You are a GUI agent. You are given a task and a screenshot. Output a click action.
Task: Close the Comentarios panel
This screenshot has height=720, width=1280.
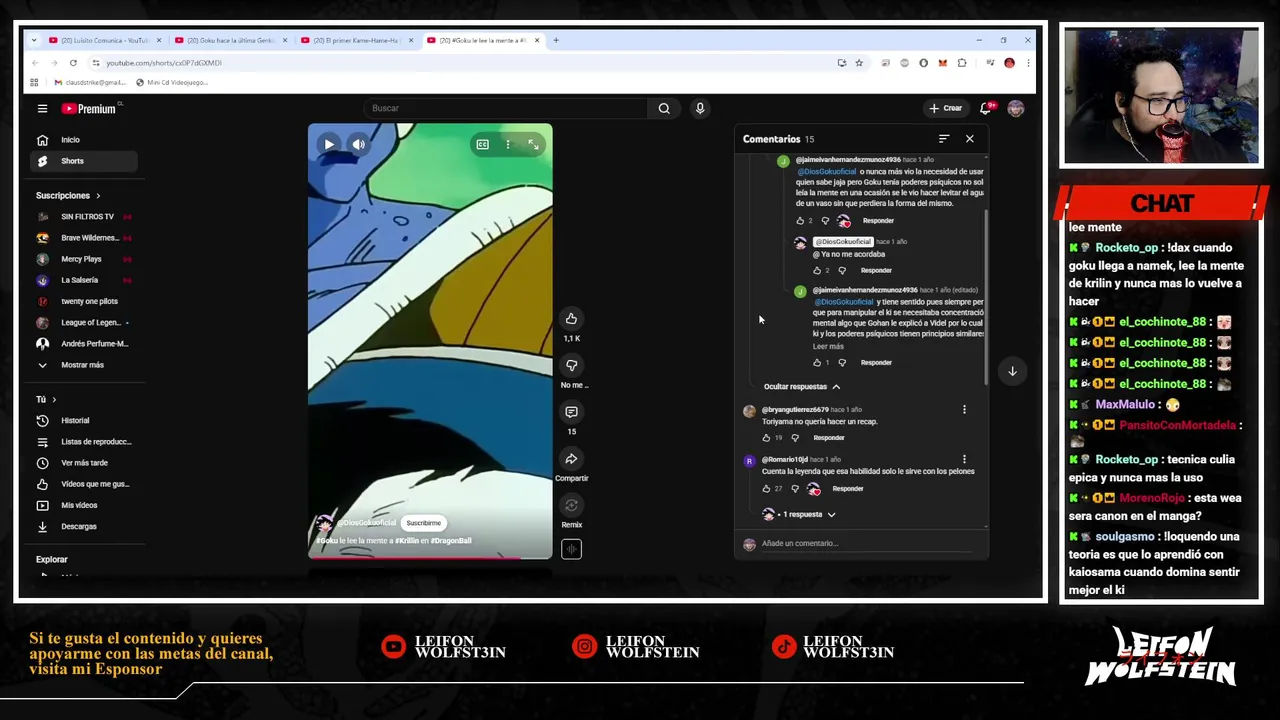click(x=969, y=139)
